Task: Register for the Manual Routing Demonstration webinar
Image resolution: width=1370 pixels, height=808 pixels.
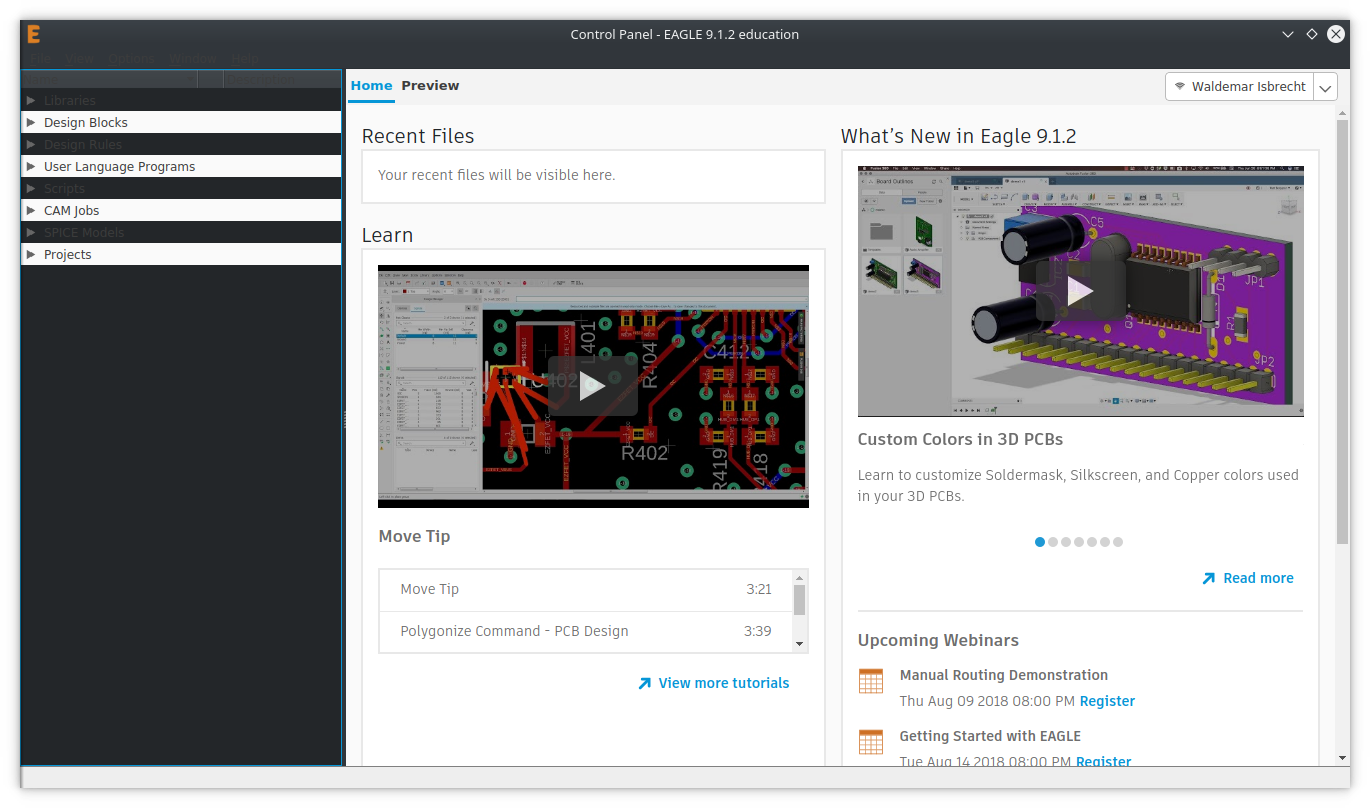Action: pyautogui.click(x=1107, y=701)
